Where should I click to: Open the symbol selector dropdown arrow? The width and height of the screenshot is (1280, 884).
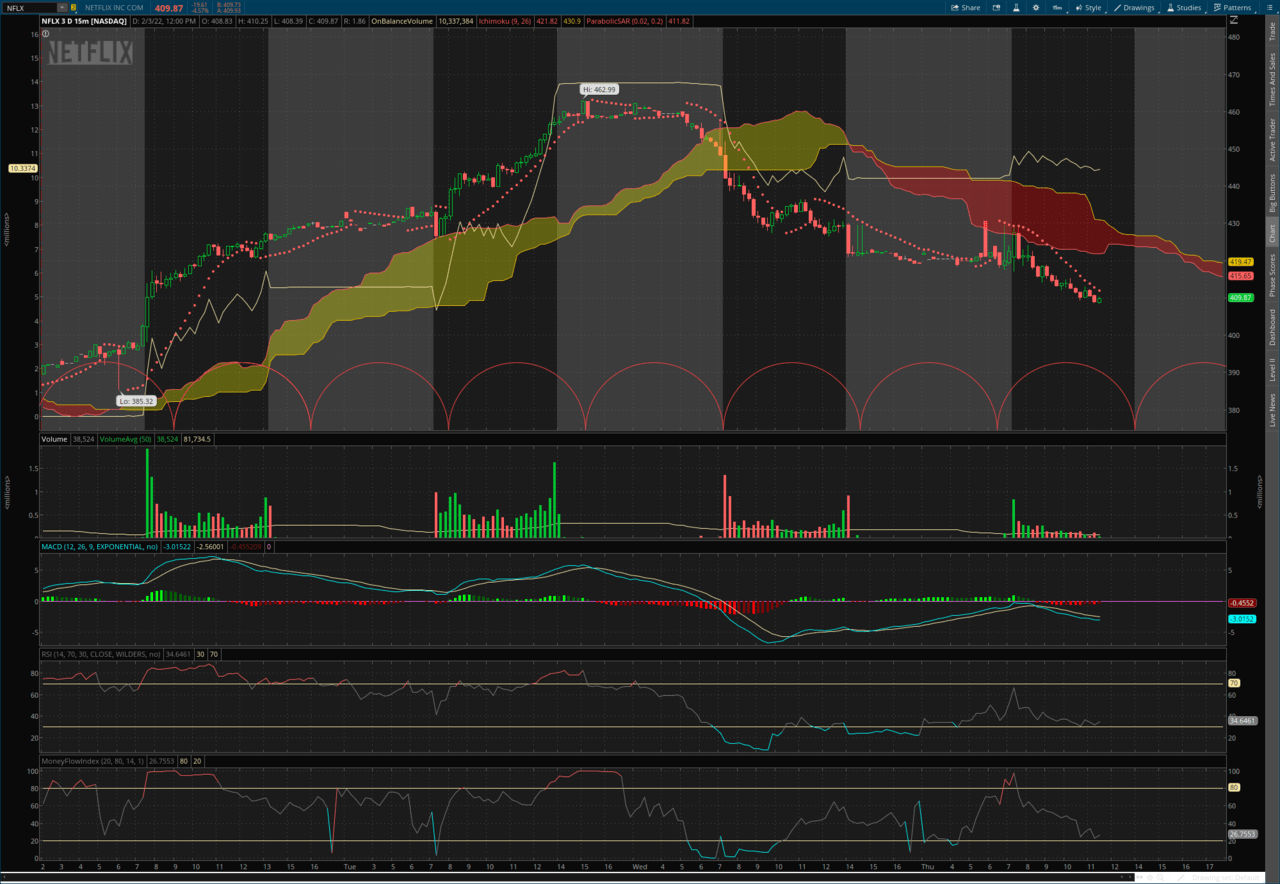click(62, 8)
